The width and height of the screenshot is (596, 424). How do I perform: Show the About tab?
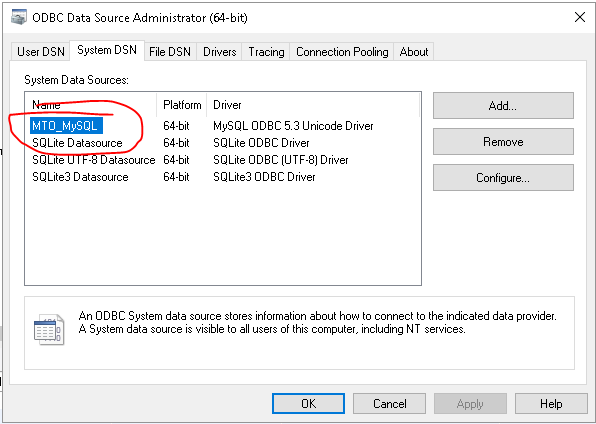point(414,52)
